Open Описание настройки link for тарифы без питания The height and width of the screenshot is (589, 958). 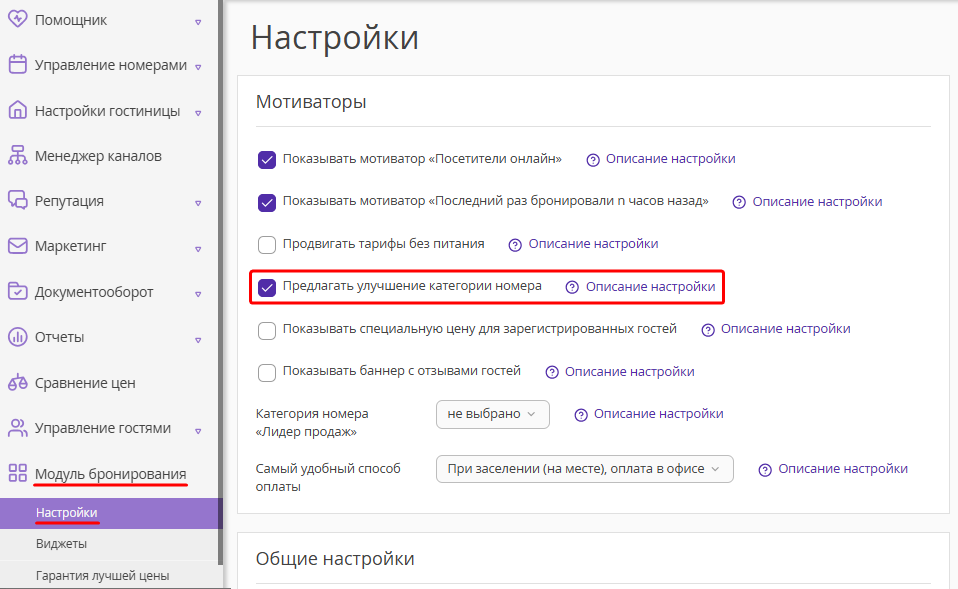point(593,244)
